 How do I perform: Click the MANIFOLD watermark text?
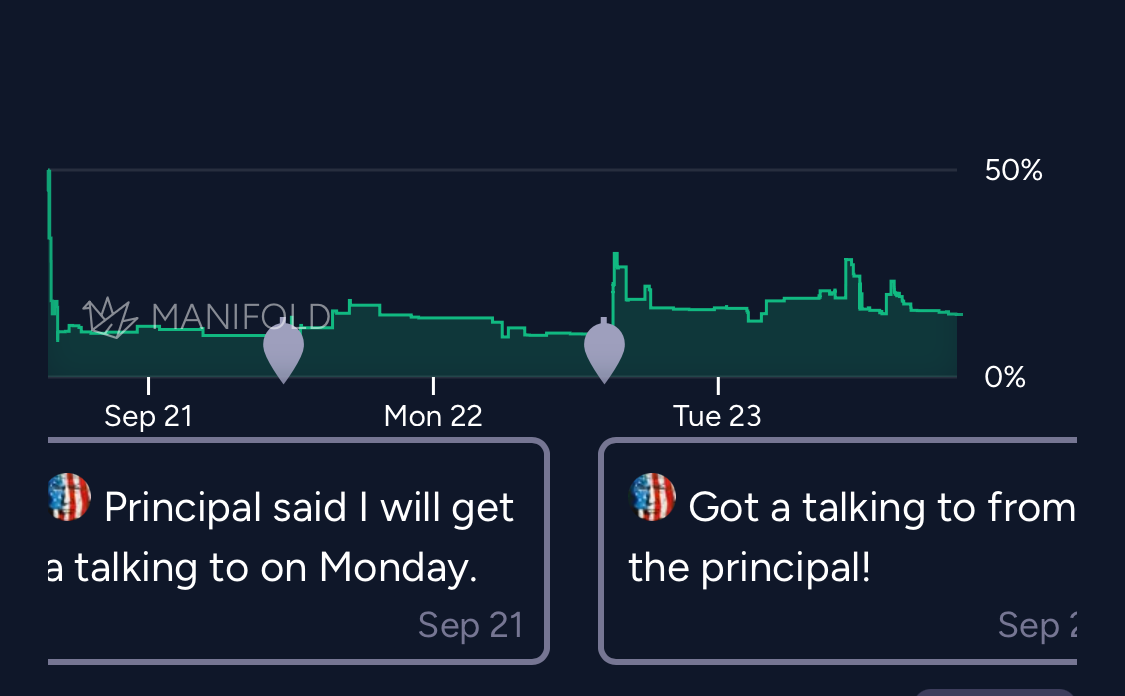(240, 317)
